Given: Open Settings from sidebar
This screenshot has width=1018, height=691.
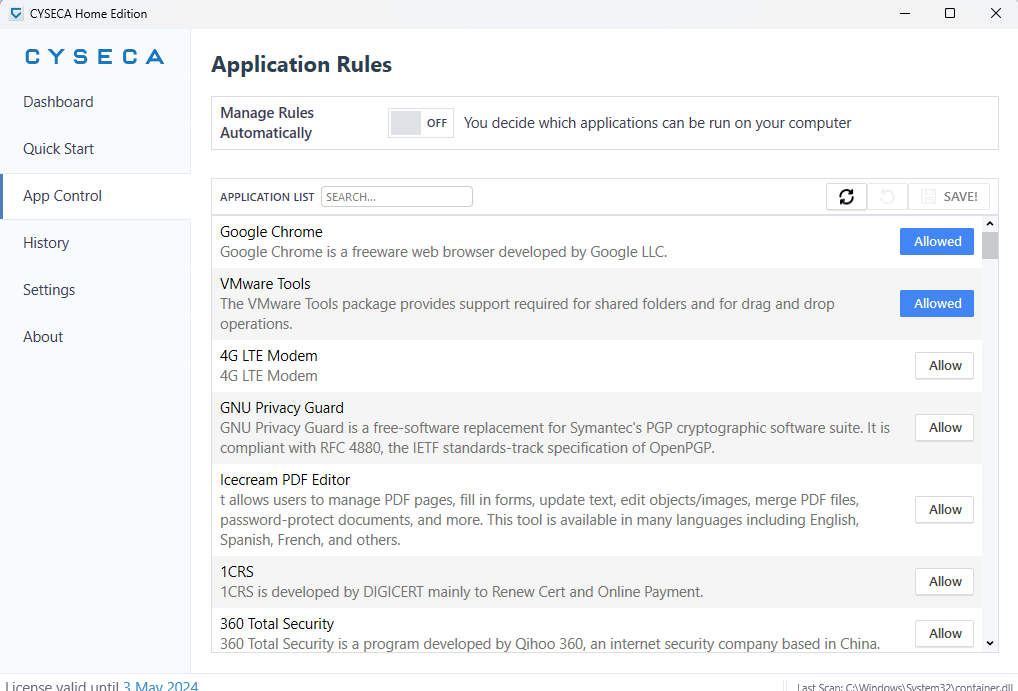Looking at the screenshot, I should click(95, 290).
